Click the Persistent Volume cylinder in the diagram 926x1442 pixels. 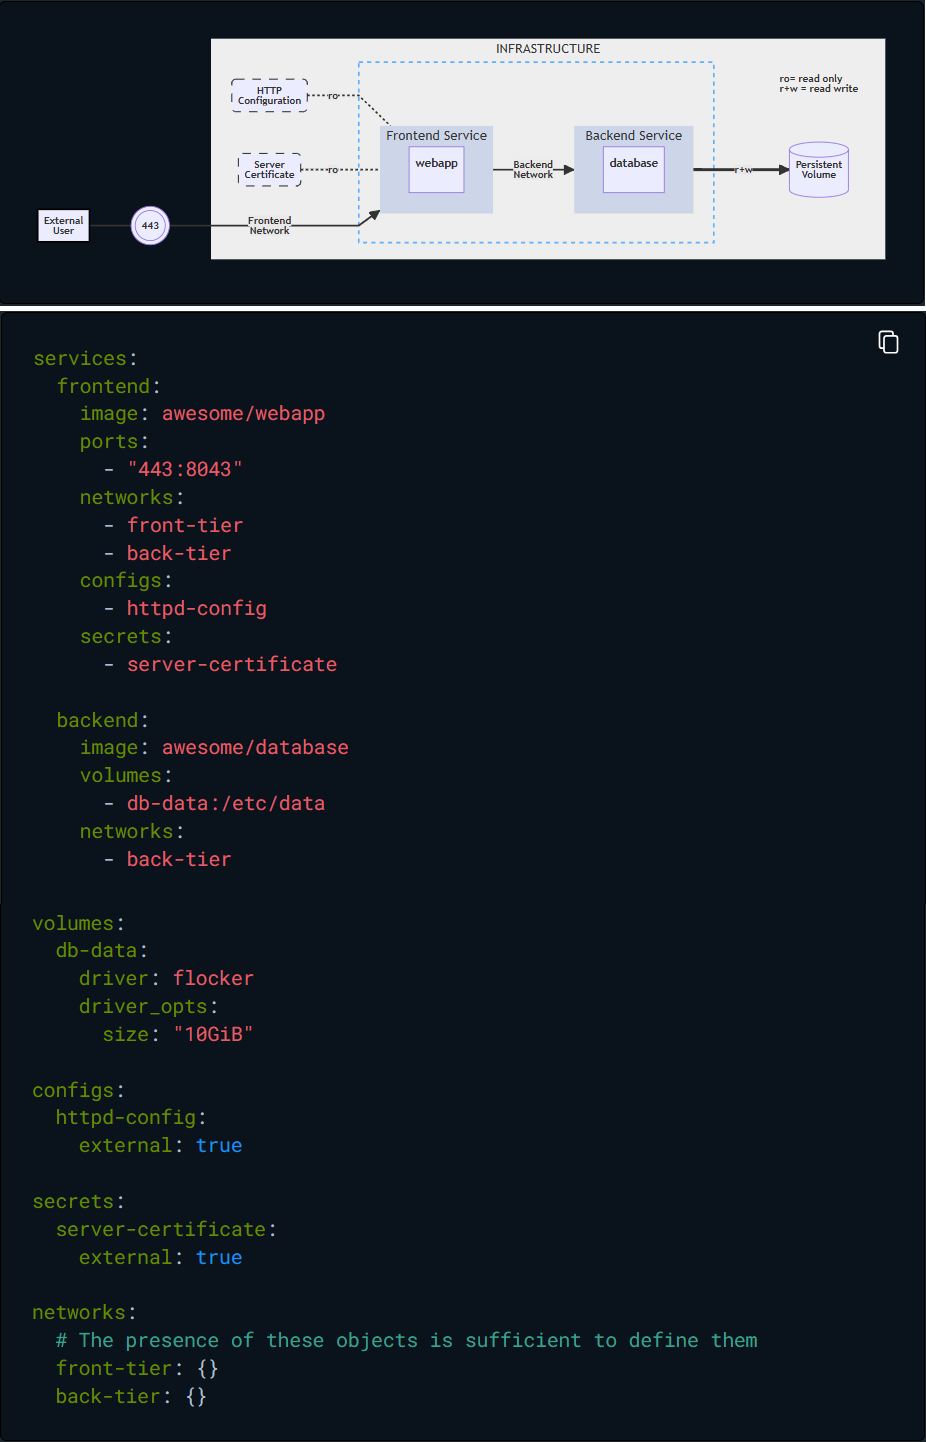818,170
